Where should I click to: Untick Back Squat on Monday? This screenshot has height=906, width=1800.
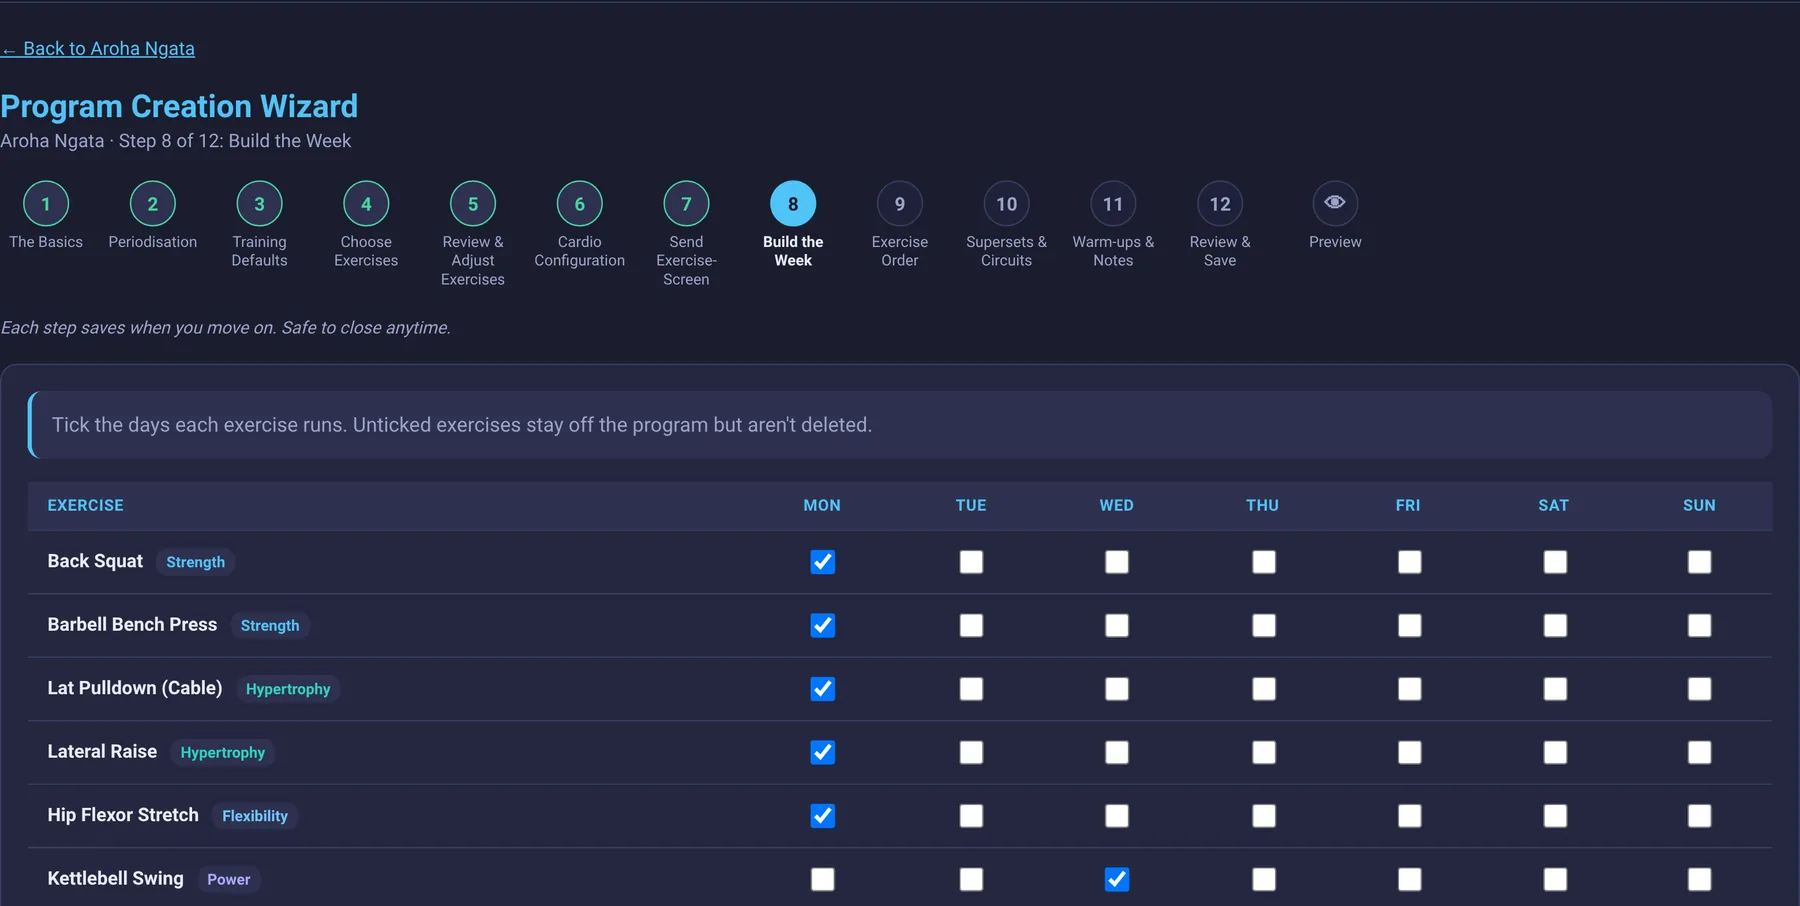(x=822, y=562)
